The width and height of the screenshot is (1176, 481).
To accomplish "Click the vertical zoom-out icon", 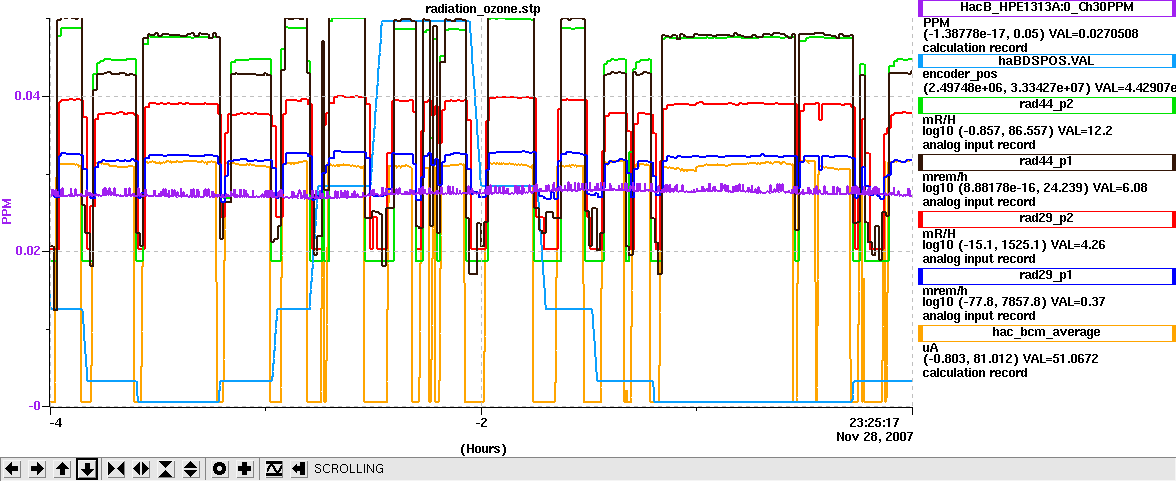I will click(x=190, y=469).
